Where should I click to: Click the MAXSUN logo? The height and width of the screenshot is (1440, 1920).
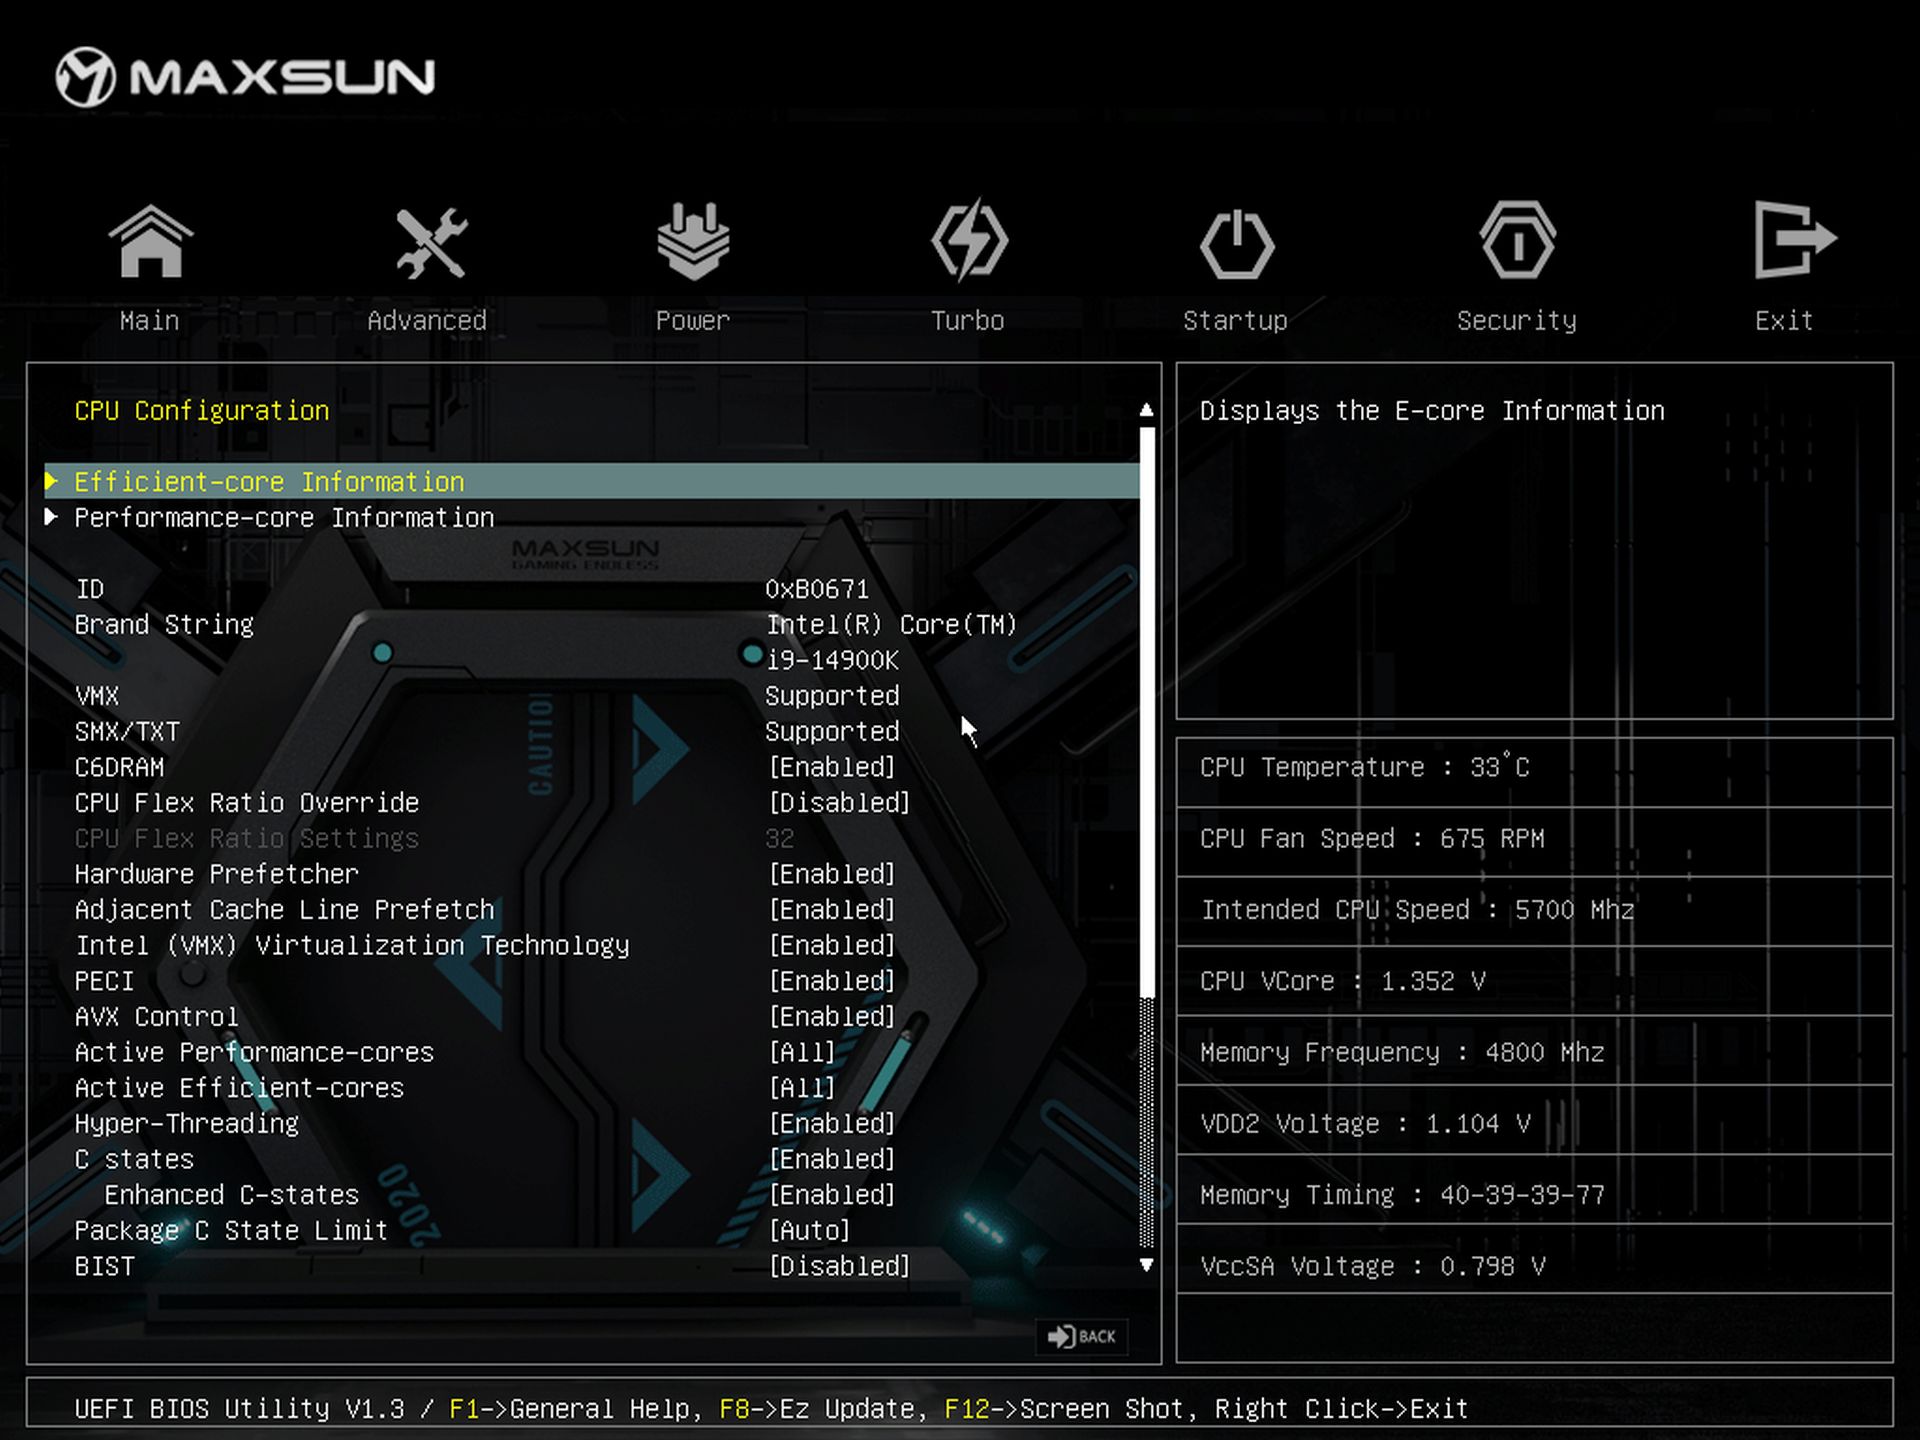click(245, 77)
